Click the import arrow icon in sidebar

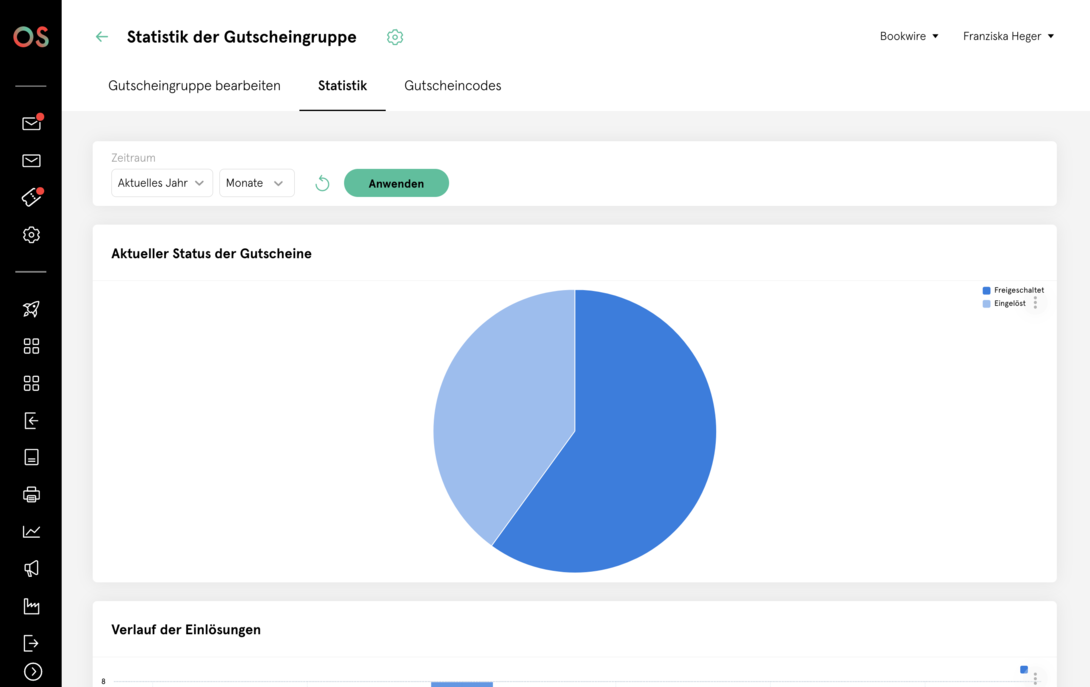(31, 421)
